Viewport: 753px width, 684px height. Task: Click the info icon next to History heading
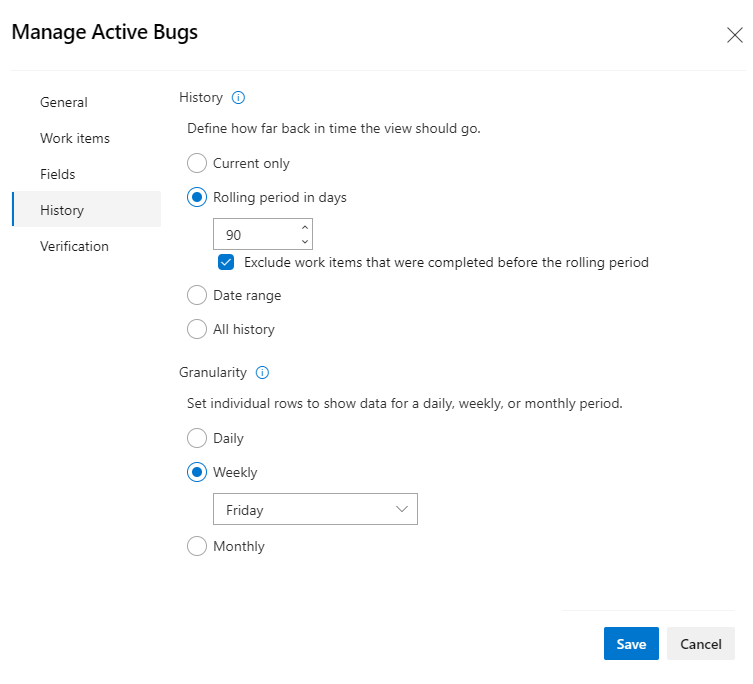click(x=238, y=98)
